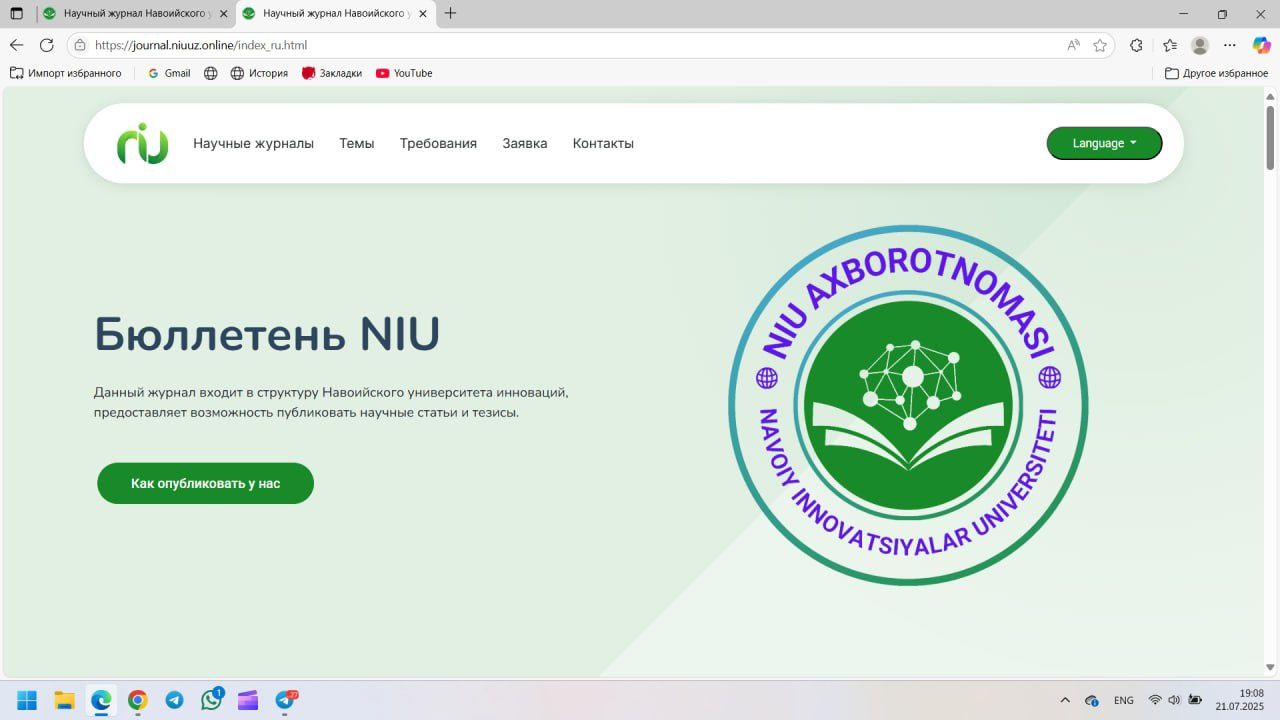Click the Бюллетень NIU heading
The image size is (1280, 720).
click(x=267, y=335)
